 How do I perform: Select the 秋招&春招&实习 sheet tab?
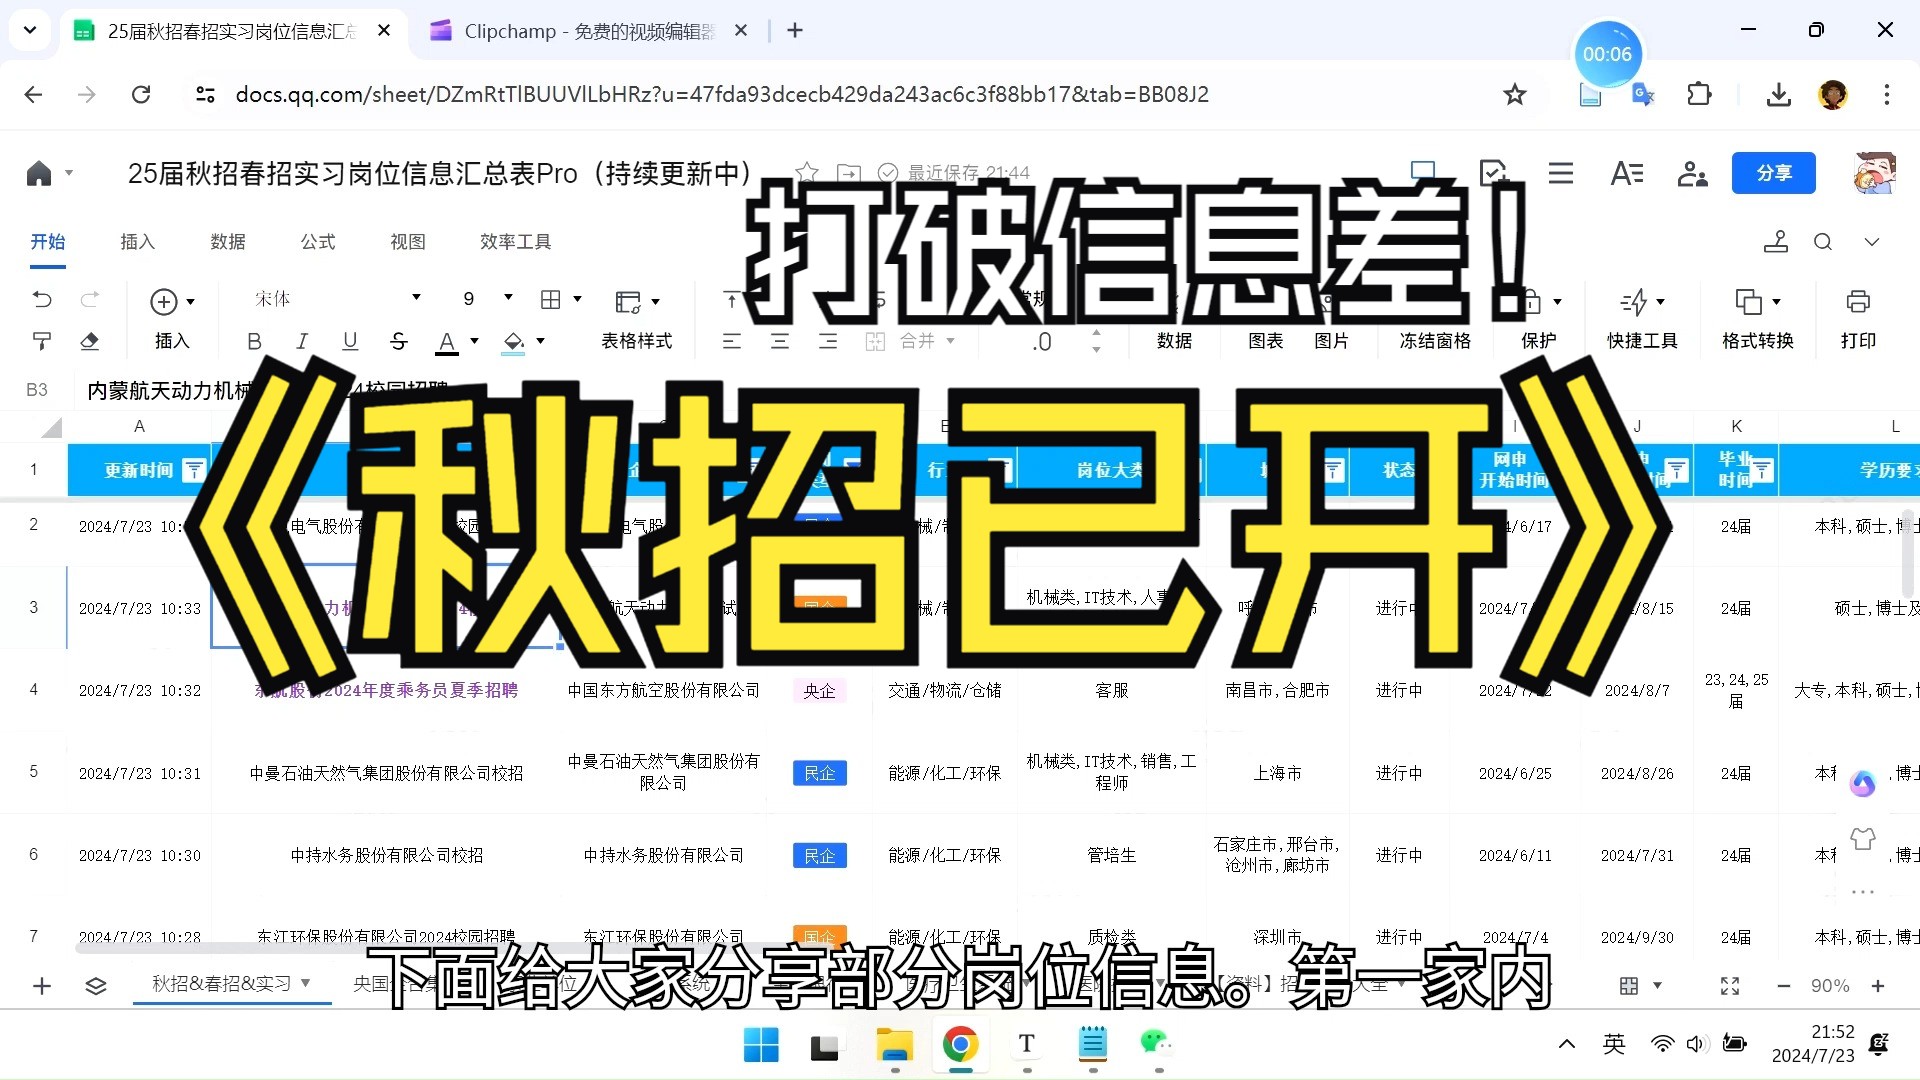[x=231, y=984]
